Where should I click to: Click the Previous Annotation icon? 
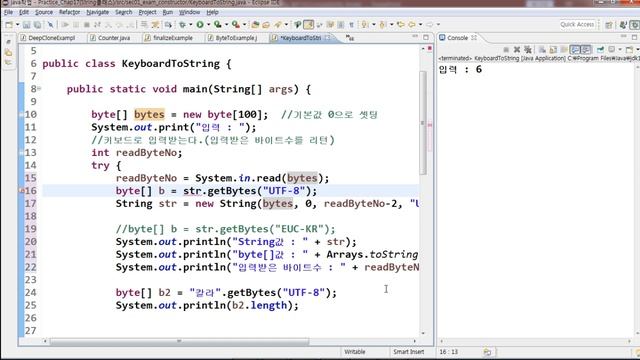pos(382,24)
